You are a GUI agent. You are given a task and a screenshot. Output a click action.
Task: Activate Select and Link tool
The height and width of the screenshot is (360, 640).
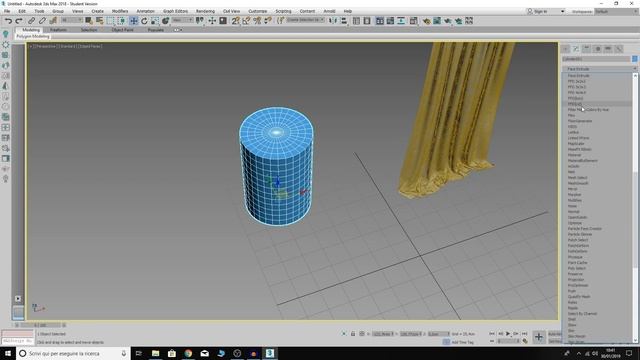[31, 20]
